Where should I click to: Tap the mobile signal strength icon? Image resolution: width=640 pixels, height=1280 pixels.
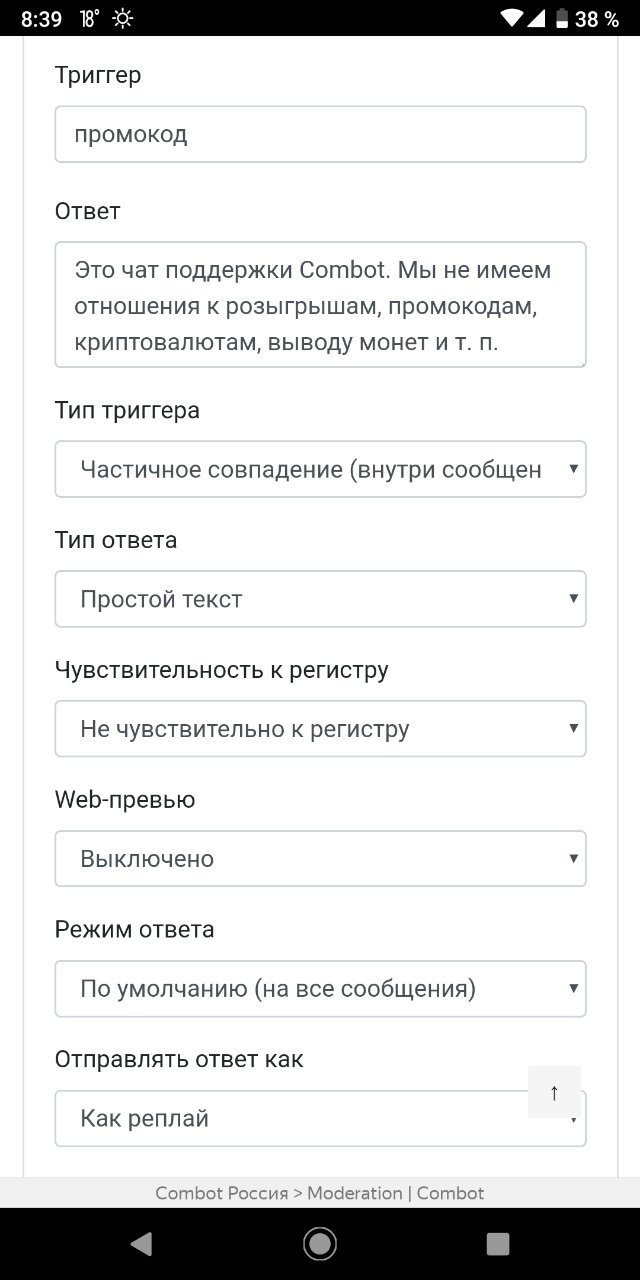coord(539,18)
